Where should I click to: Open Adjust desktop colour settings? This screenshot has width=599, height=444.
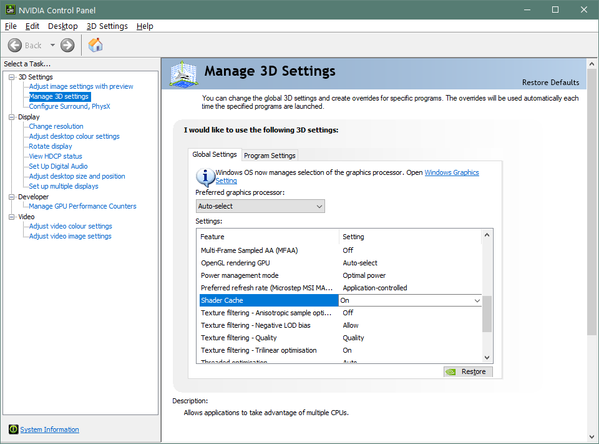[x=74, y=136]
